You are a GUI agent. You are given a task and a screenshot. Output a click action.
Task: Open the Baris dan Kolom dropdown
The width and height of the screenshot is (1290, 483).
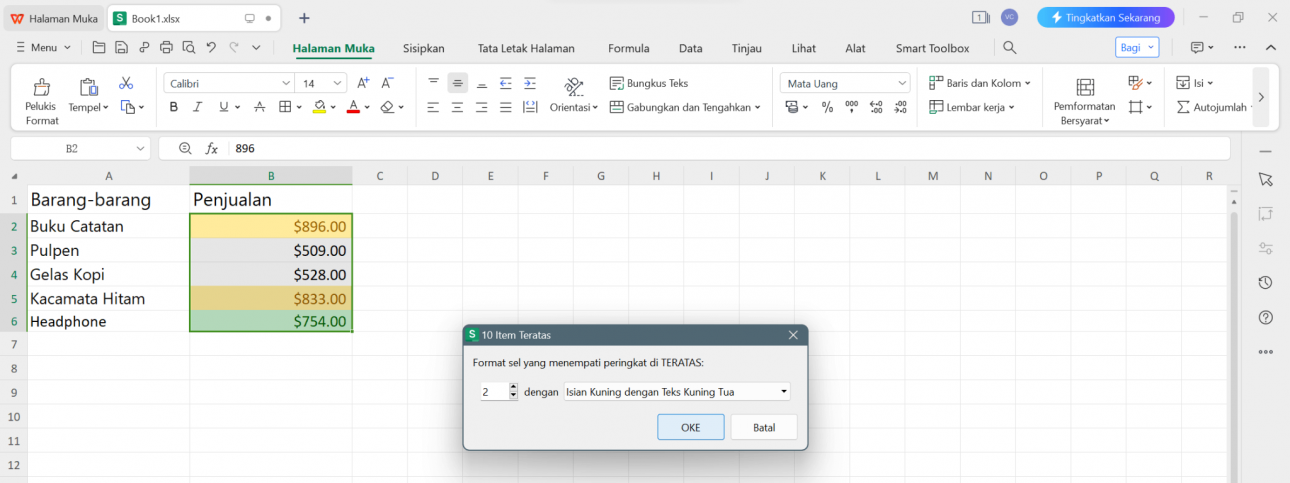(978, 83)
